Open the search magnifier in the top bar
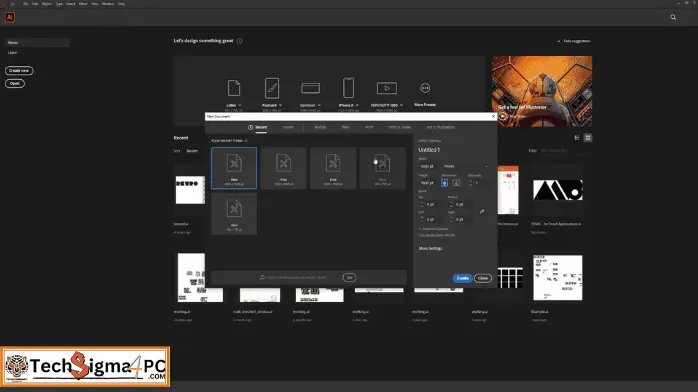 point(673,17)
